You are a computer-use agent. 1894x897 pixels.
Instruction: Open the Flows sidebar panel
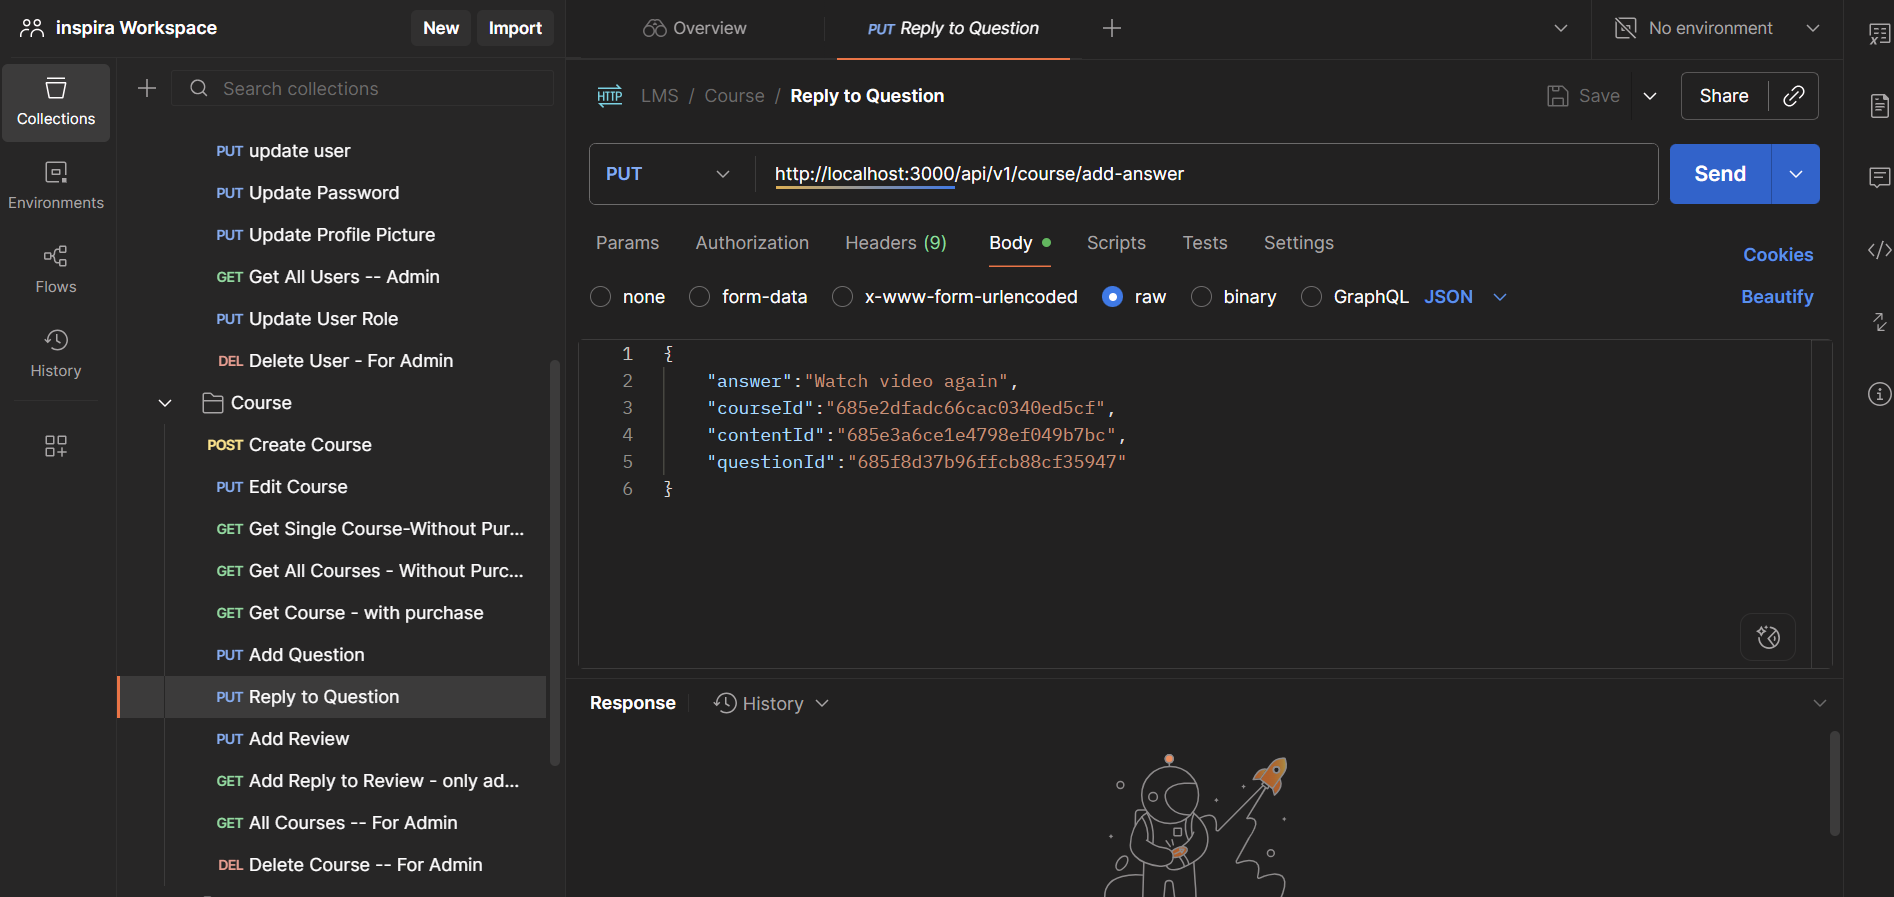(x=56, y=270)
